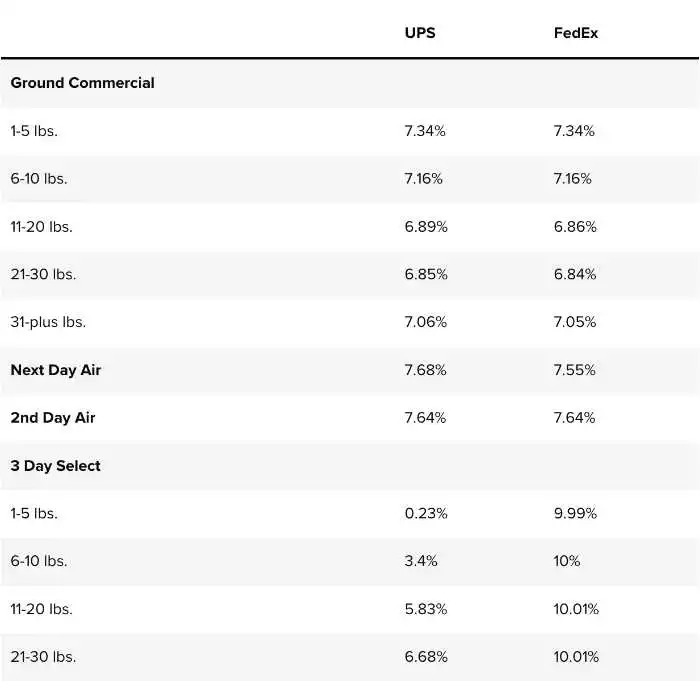Click the UPS column header
This screenshot has width=700, height=681.
(x=420, y=33)
